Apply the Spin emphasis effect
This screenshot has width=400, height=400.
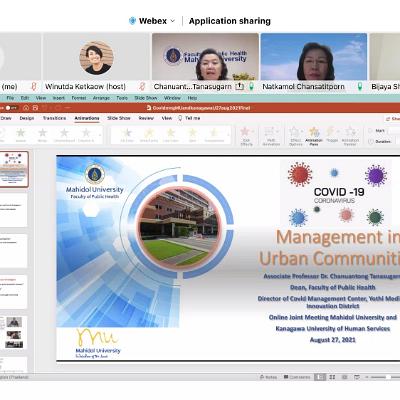[x=192, y=135]
